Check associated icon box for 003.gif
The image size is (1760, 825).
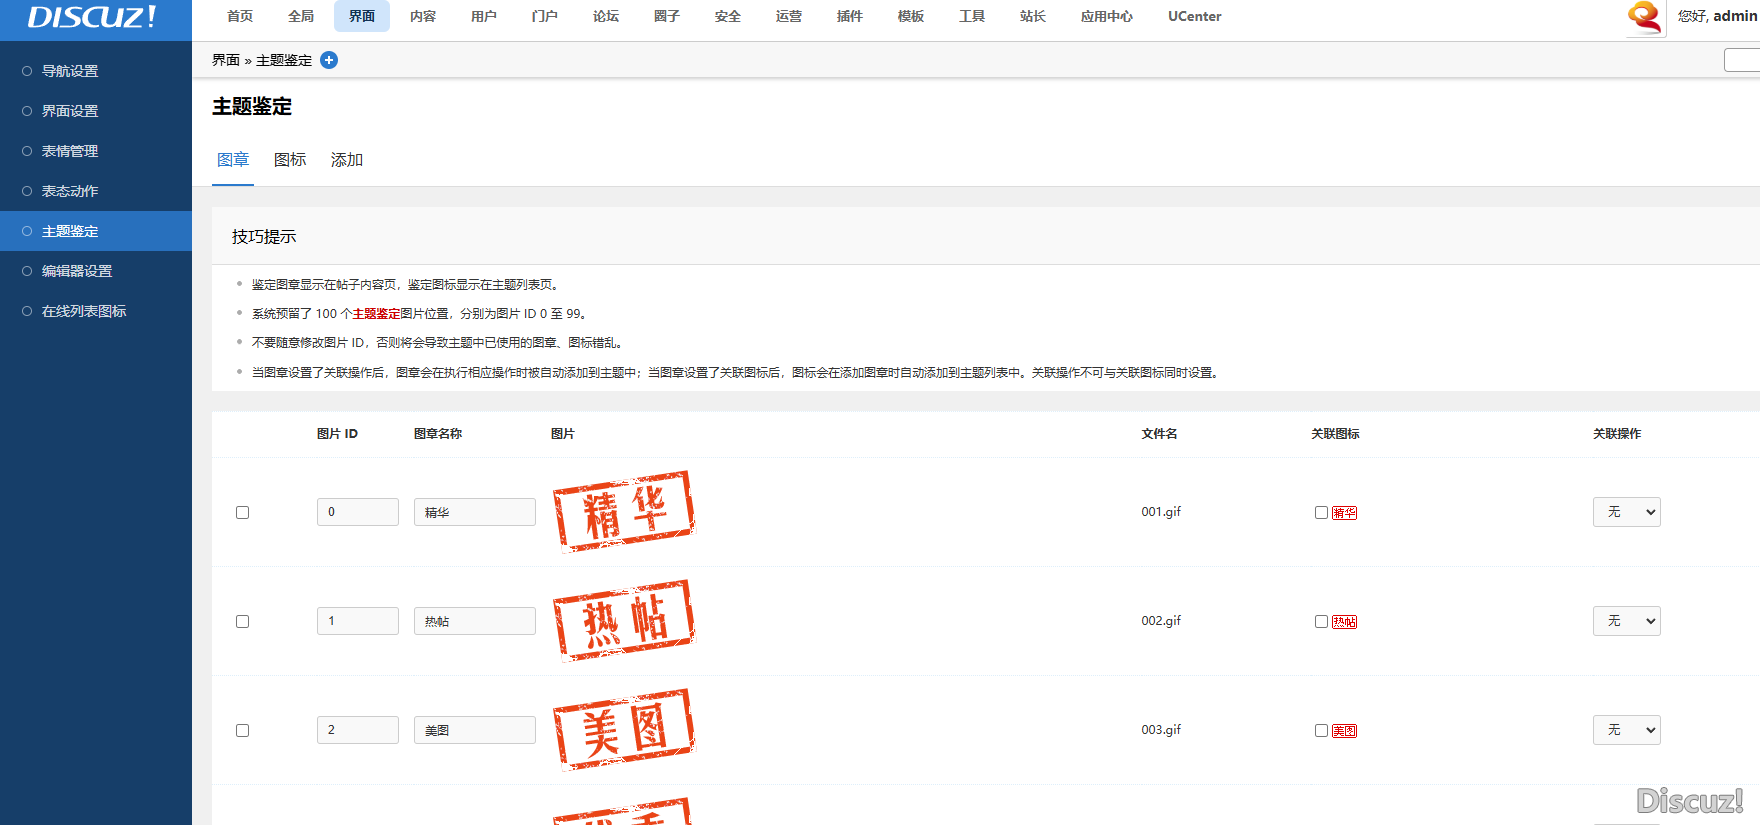click(x=1321, y=731)
